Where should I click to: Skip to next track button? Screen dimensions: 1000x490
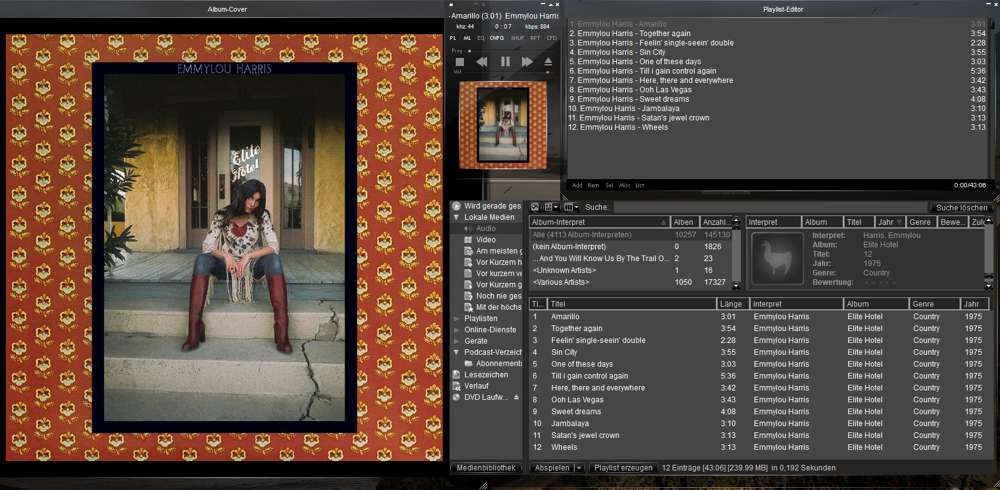(527, 62)
